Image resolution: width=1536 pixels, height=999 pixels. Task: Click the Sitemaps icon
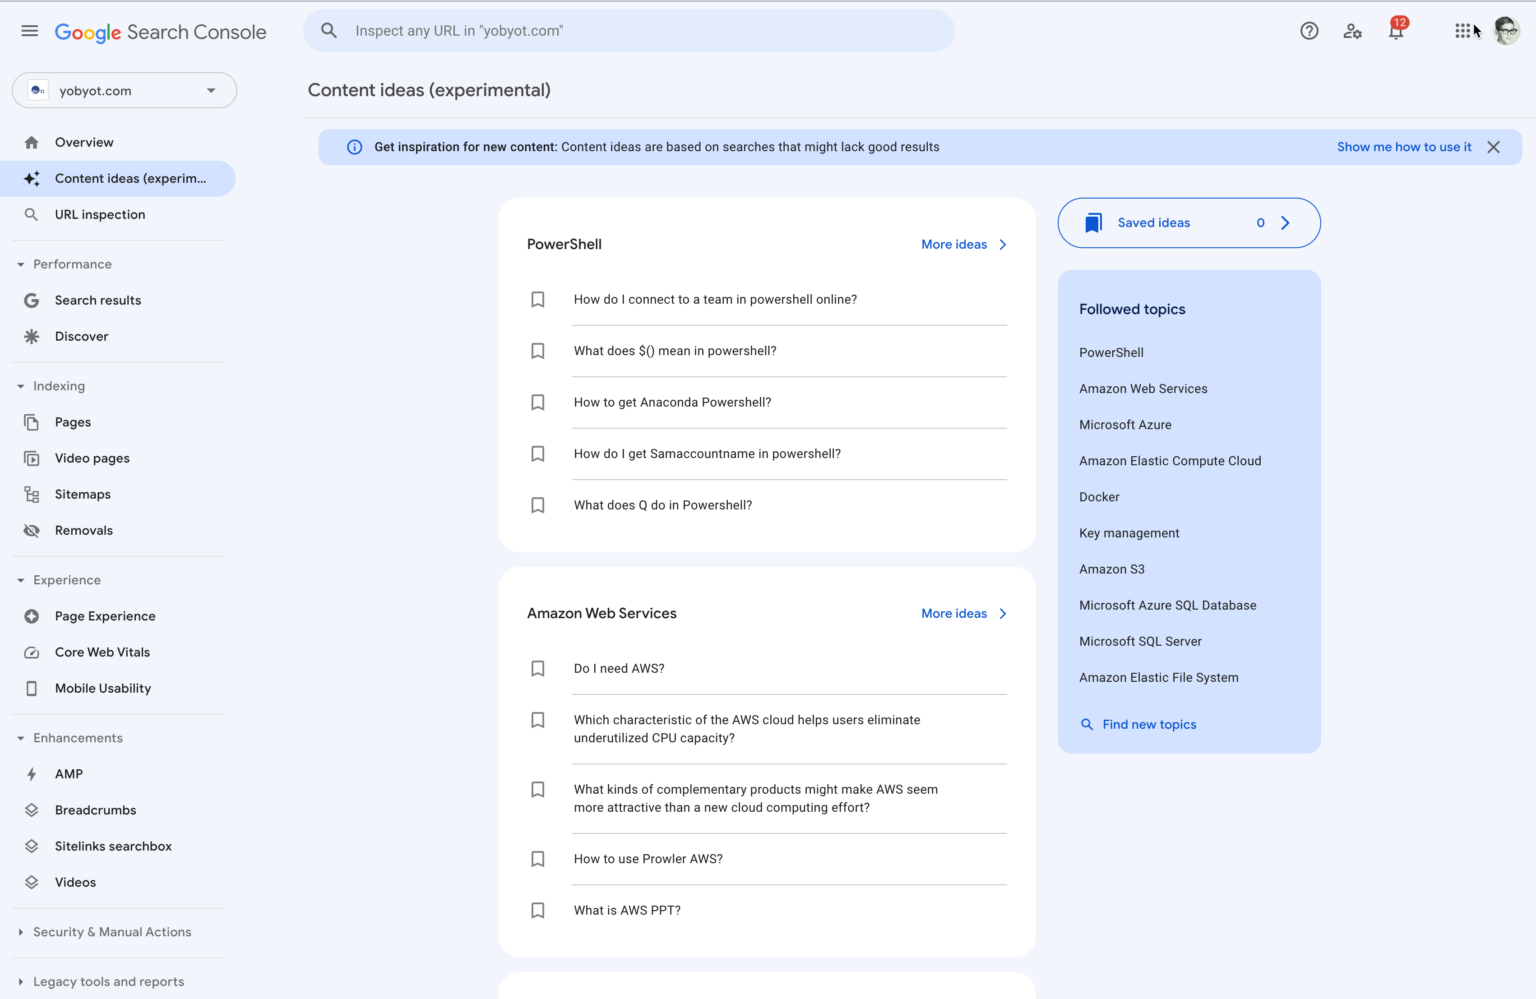pos(32,494)
